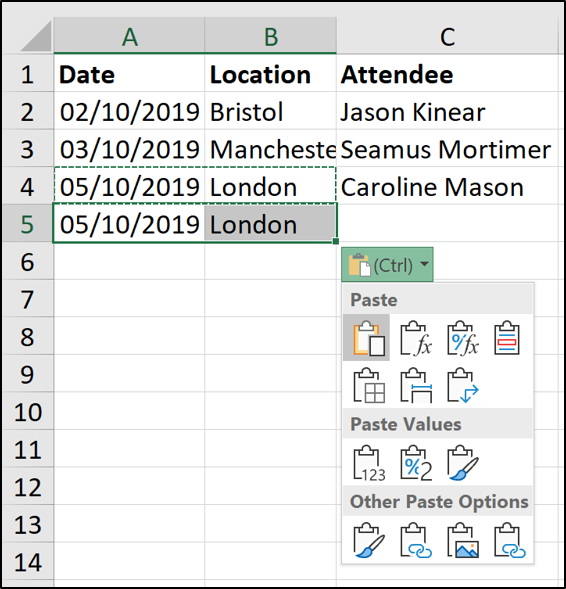The image size is (566, 589).
Task: Select row 1 header
Action: coord(27,74)
